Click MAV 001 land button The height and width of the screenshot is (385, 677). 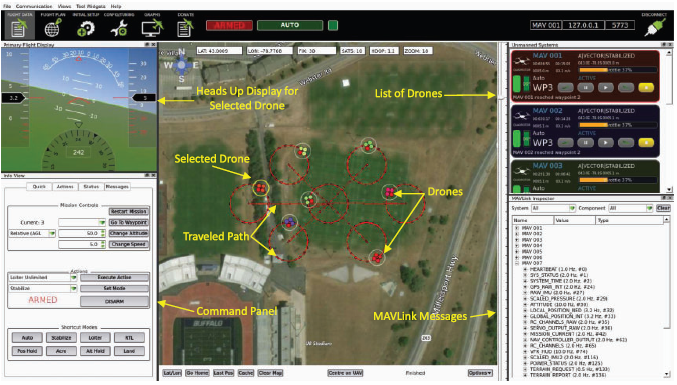pos(626,88)
